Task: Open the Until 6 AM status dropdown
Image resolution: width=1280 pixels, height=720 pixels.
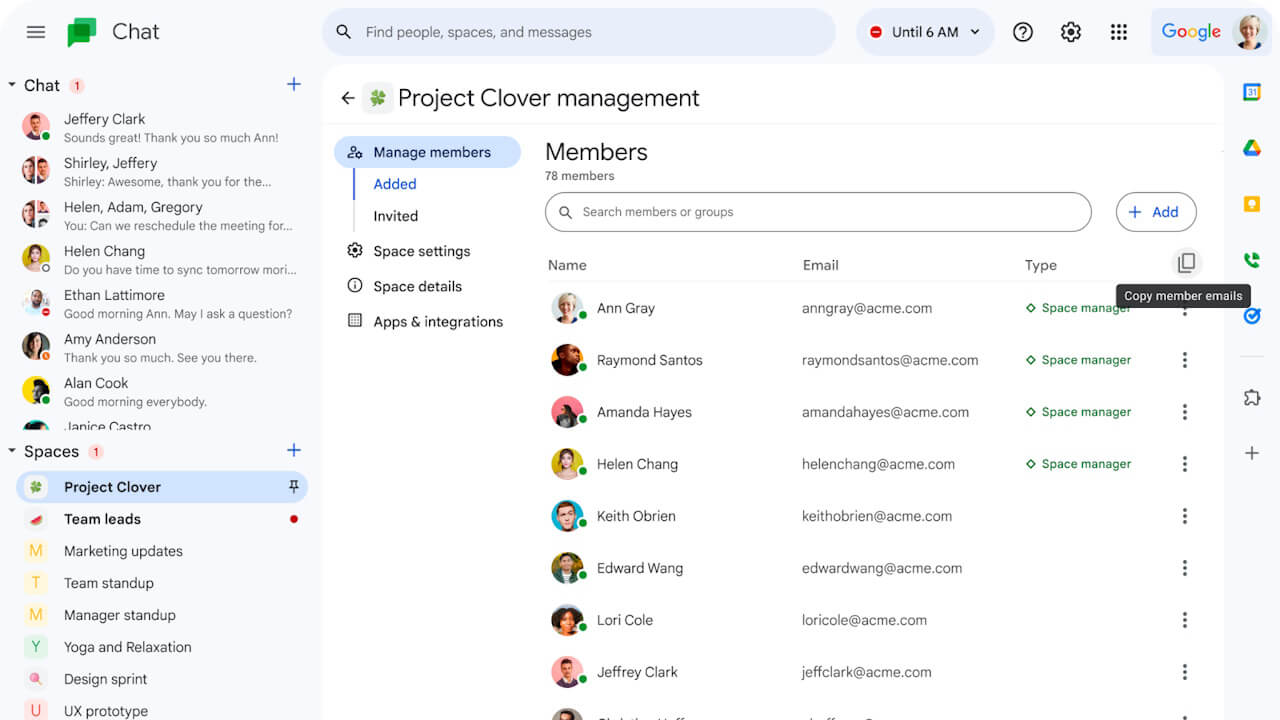Action: [x=924, y=31]
